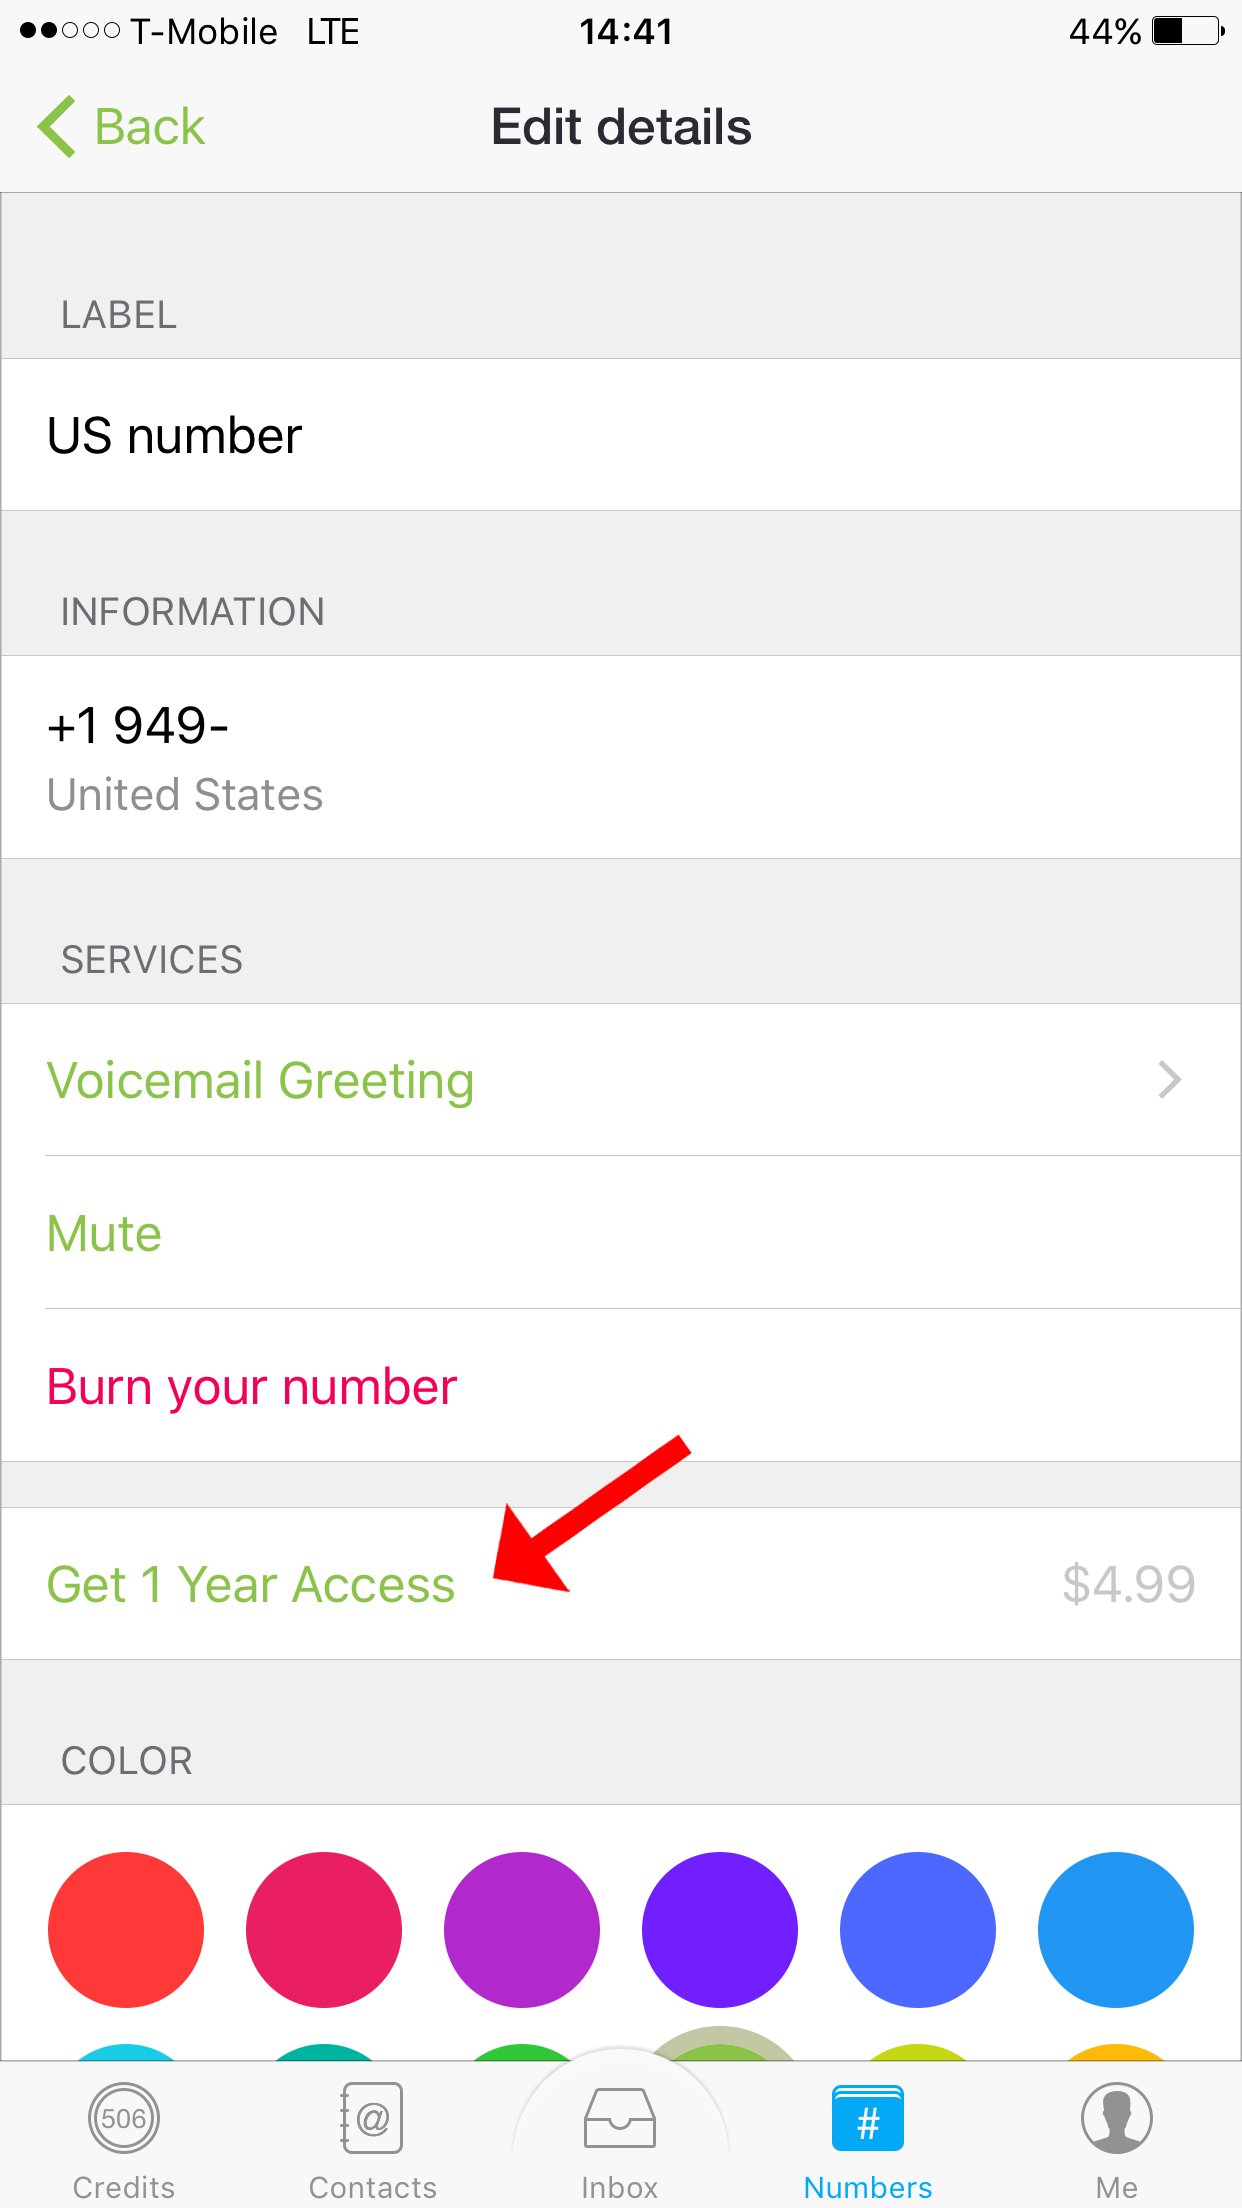Tap Burn your number

click(252, 1387)
